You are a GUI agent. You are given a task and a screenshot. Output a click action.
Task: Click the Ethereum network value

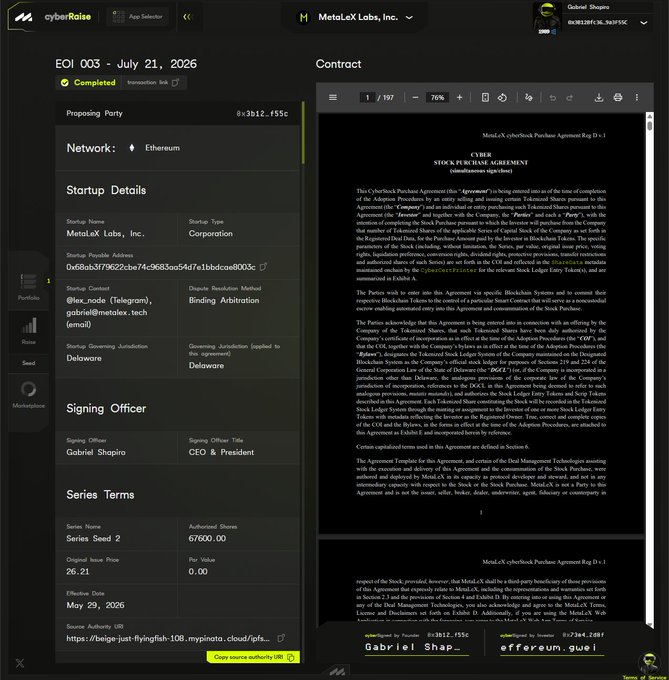pyautogui.click(x=162, y=148)
